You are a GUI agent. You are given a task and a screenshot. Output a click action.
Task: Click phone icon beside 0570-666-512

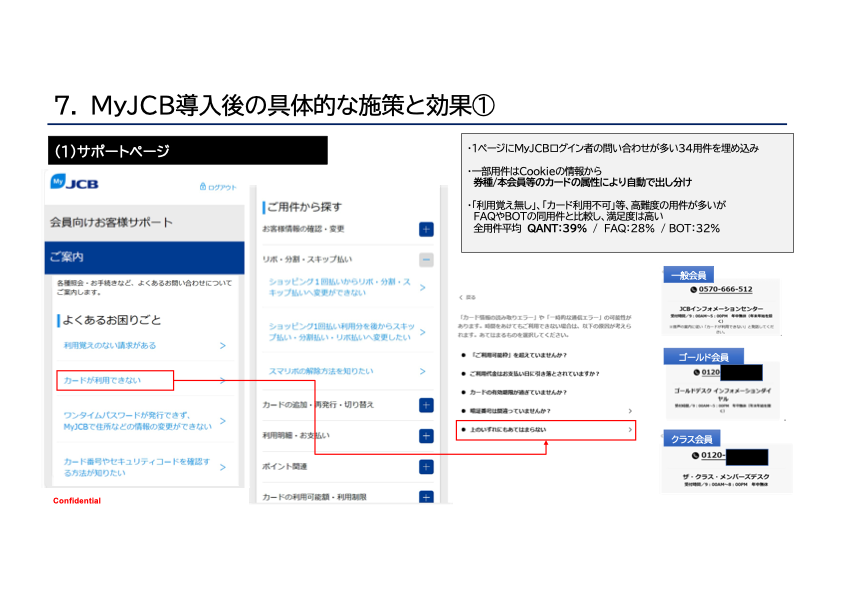693,289
